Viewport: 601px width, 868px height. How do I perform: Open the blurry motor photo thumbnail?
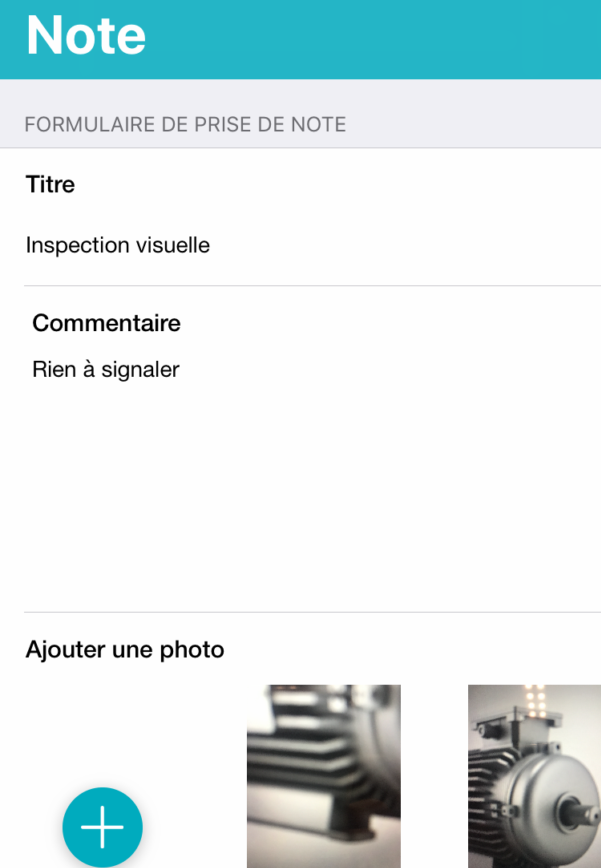coord(324,776)
